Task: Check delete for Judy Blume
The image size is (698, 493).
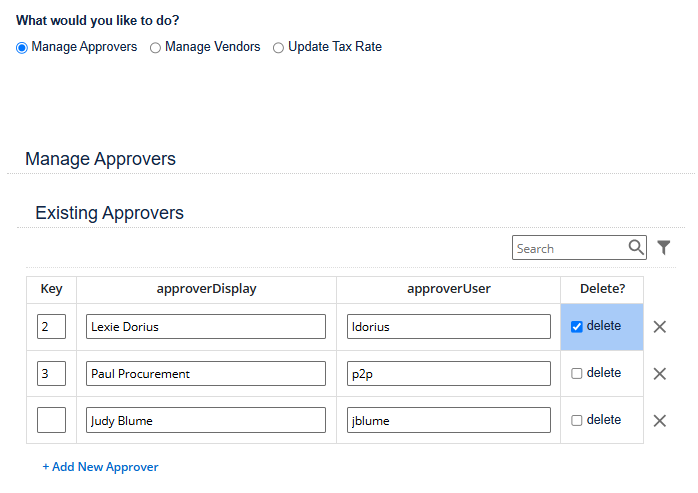Action: [x=576, y=420]
